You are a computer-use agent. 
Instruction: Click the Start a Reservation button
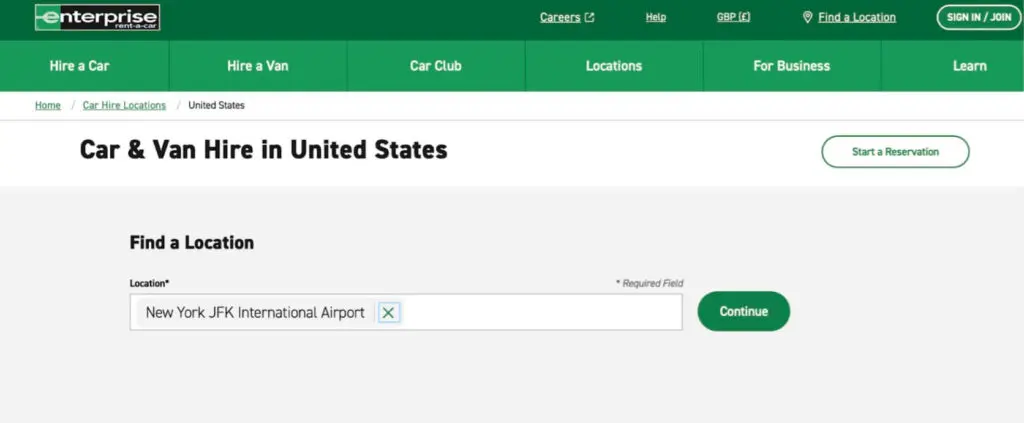pos(895,152)
